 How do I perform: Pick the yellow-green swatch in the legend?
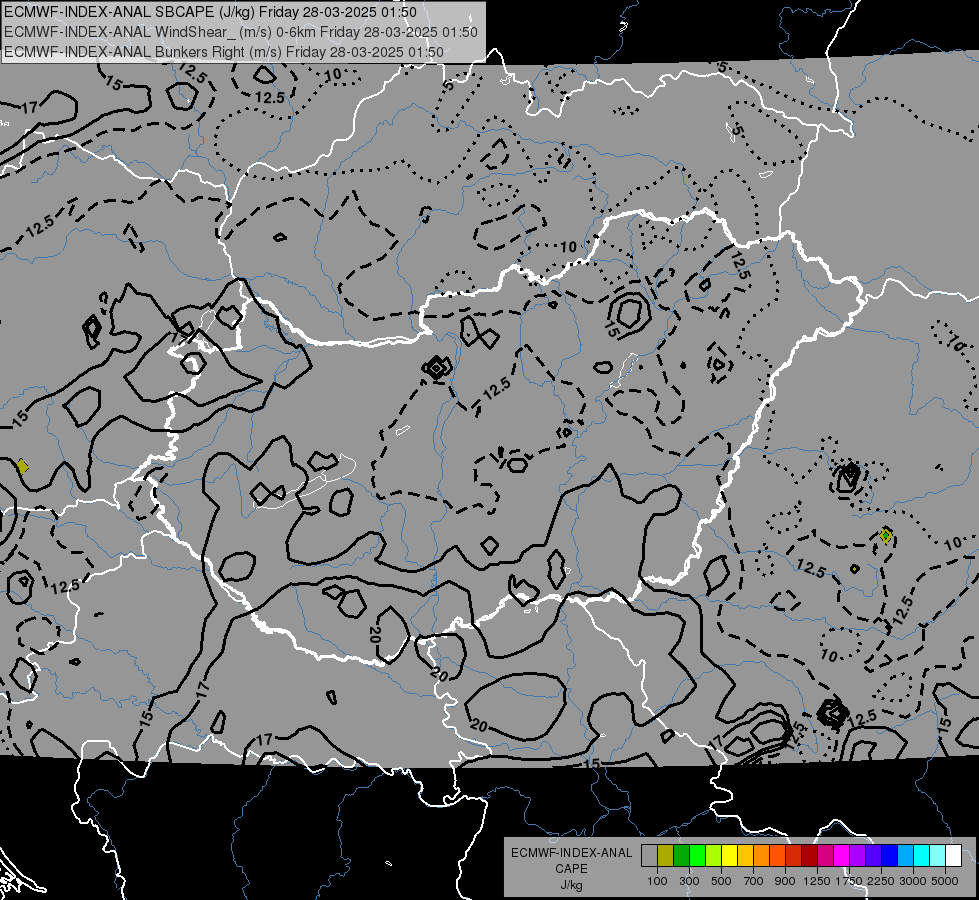[x=713, y=856]
